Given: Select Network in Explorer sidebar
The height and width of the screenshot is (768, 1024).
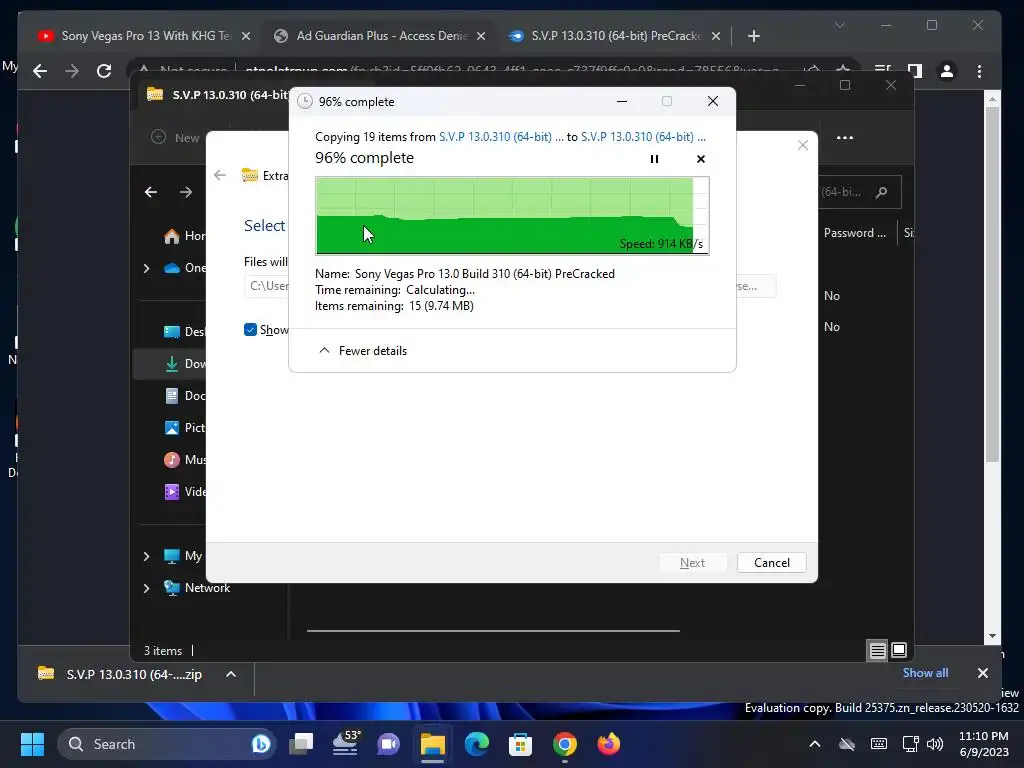Looking at the screenshot, I should click(x=197, y=588).
